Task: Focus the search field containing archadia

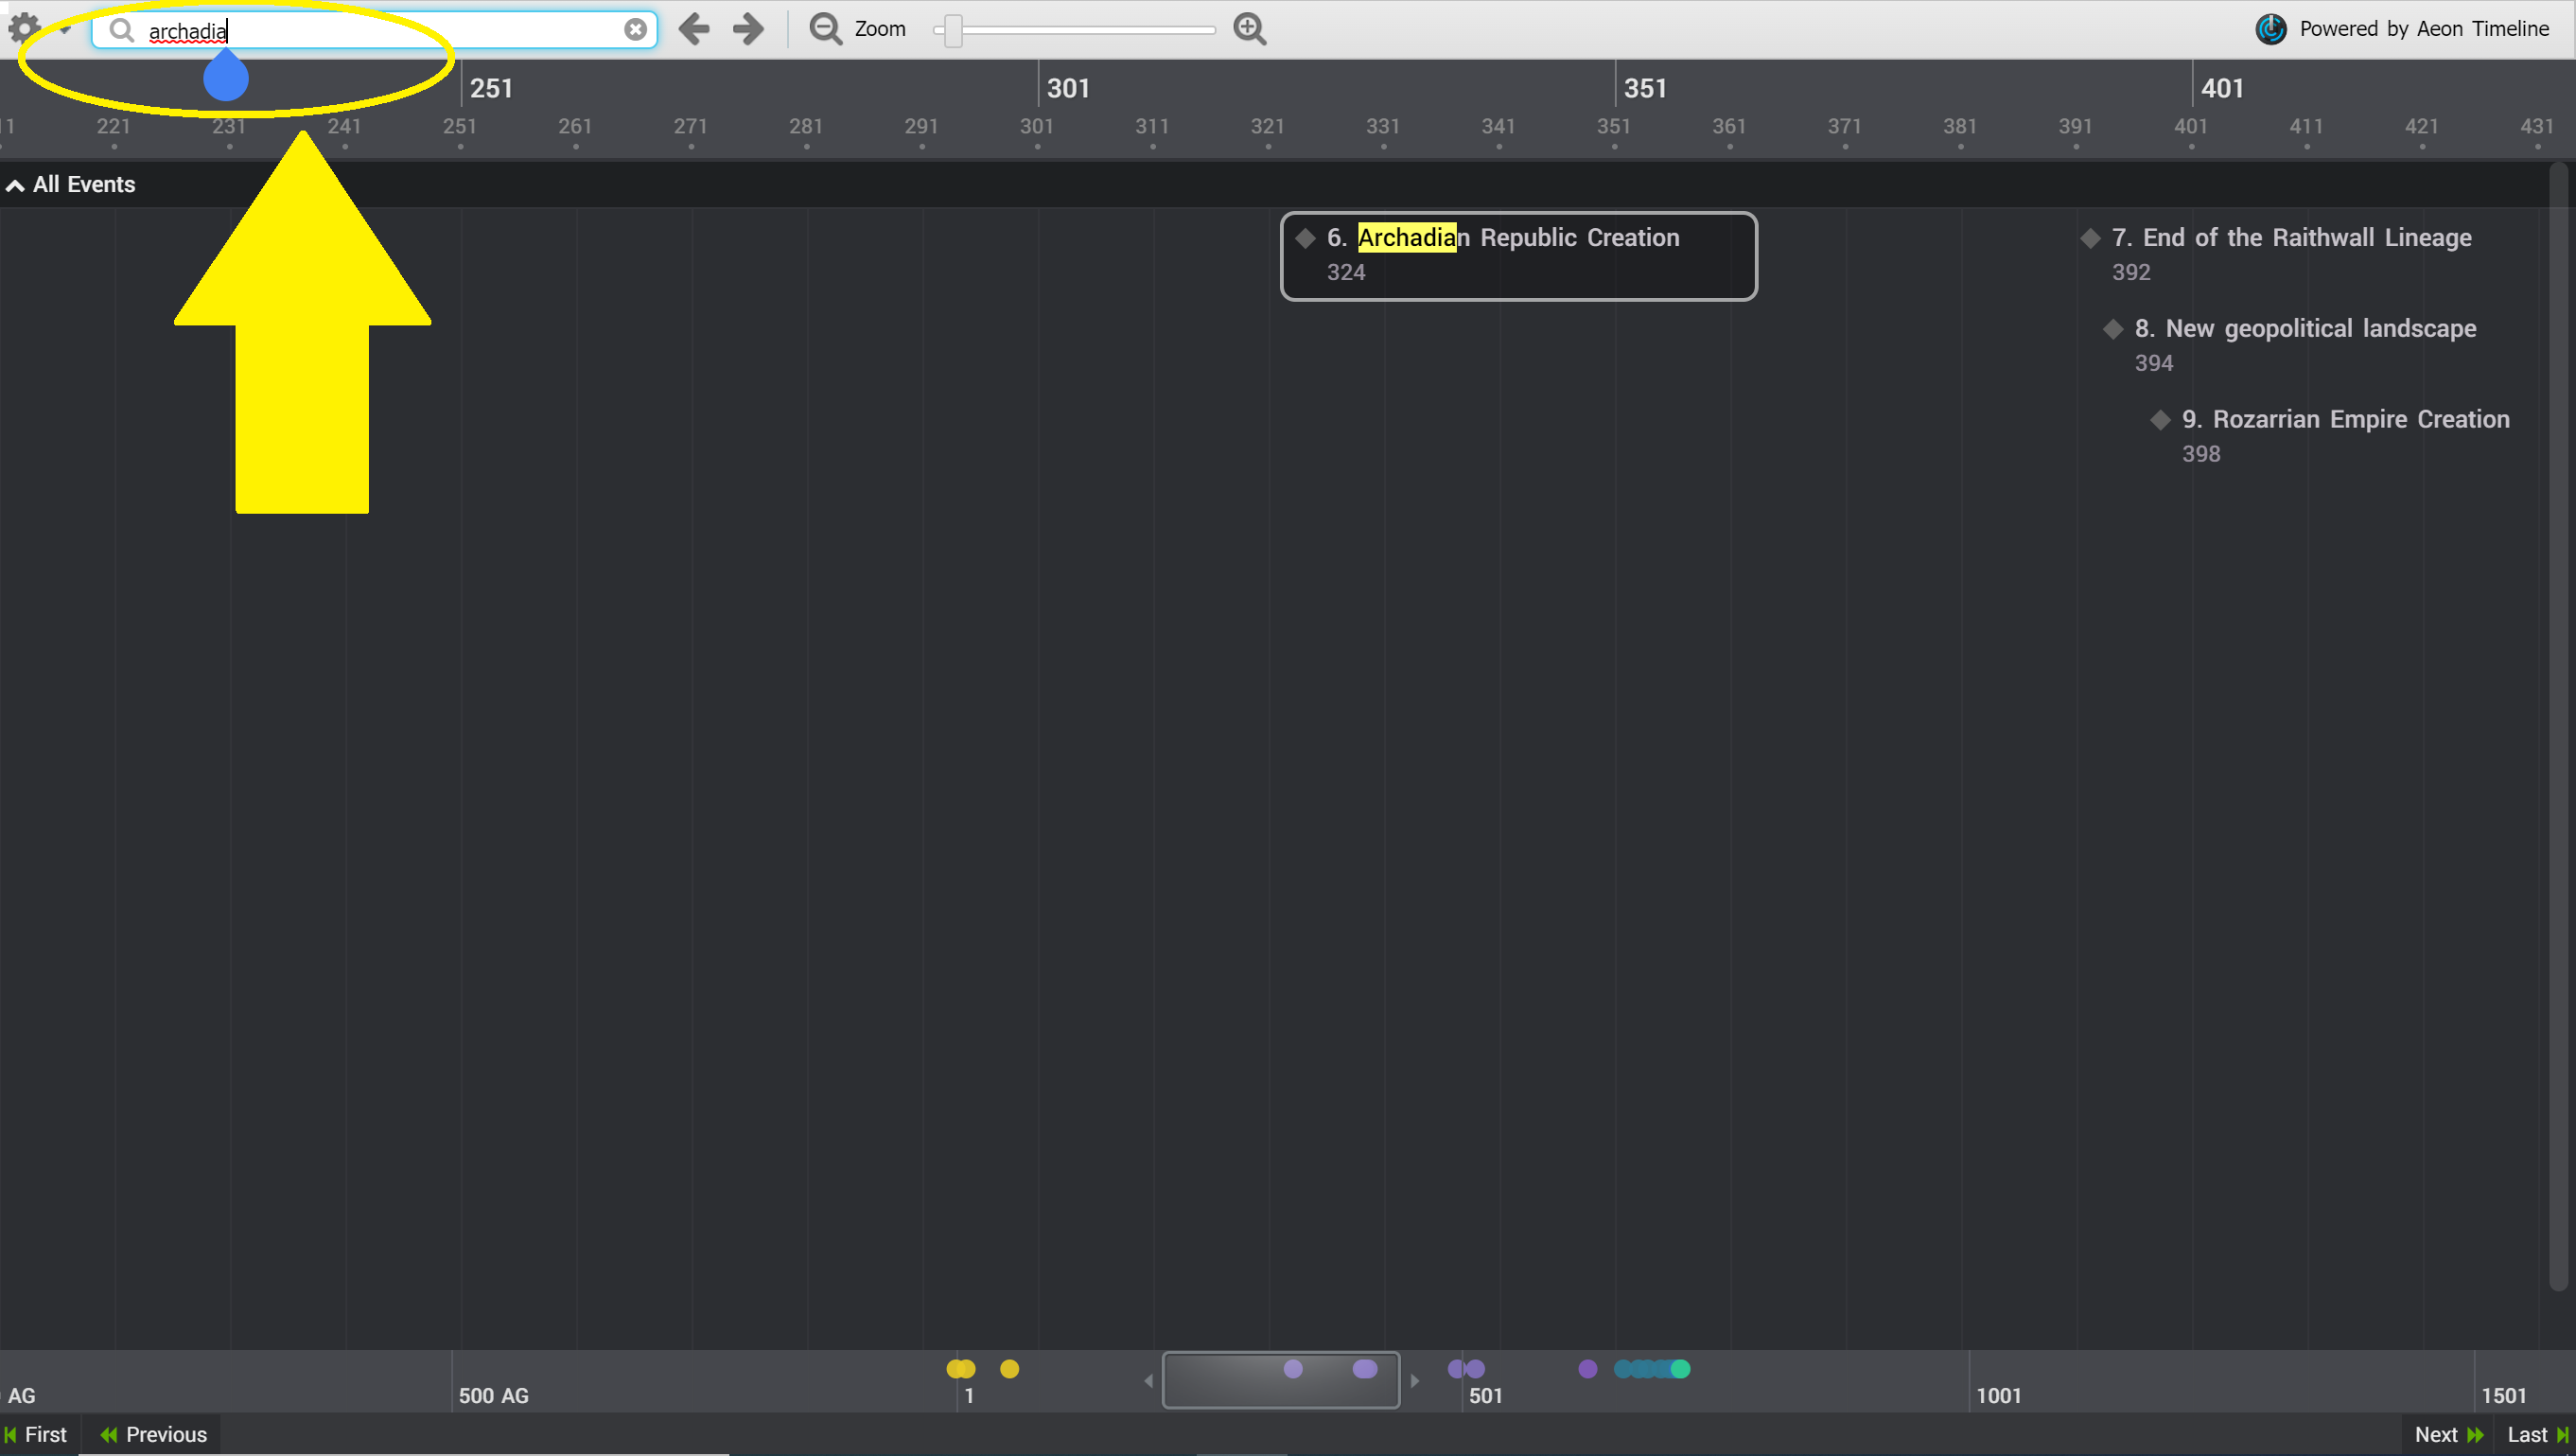Action: [375, 30]
